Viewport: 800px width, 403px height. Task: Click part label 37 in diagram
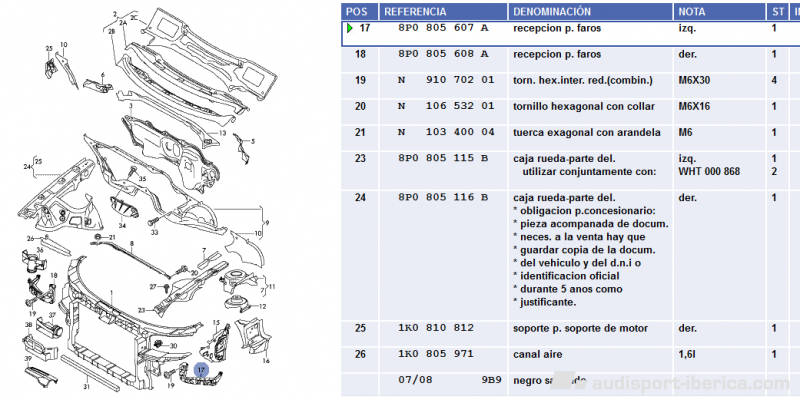(x=52, y=316)
